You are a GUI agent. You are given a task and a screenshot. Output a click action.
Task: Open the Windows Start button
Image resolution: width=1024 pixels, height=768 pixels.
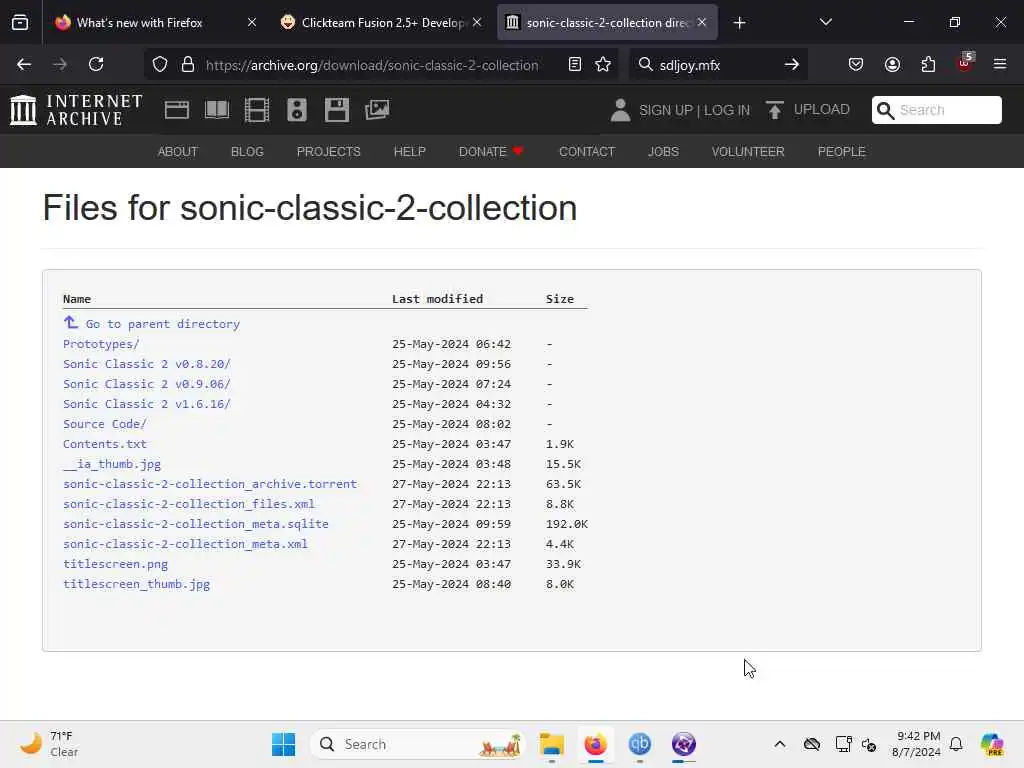[283, 744]
